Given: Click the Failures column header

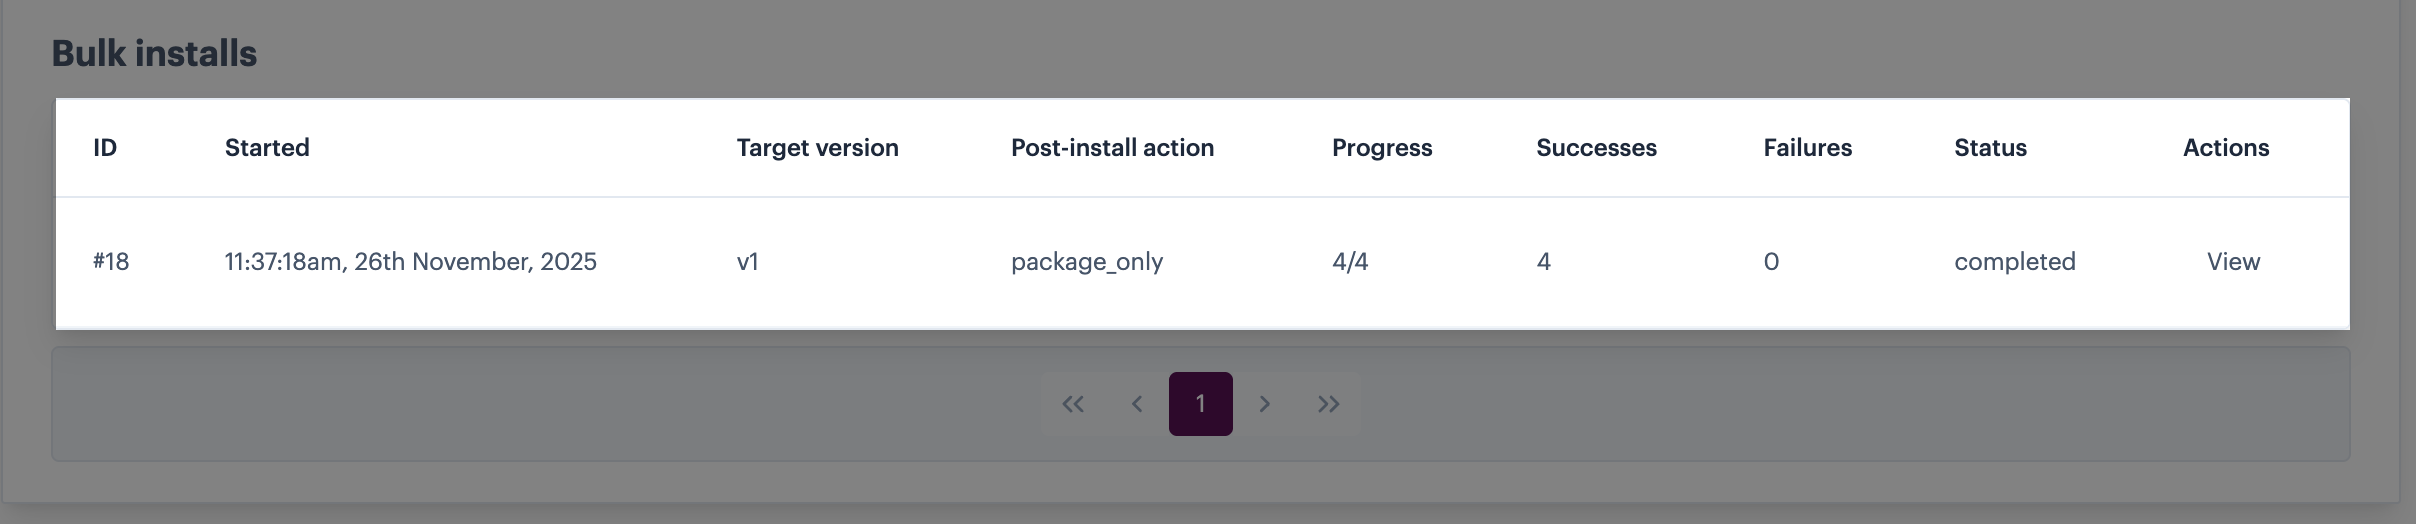Looking at the screenshot, I should pyautogui.click(x=1807, y=148).
